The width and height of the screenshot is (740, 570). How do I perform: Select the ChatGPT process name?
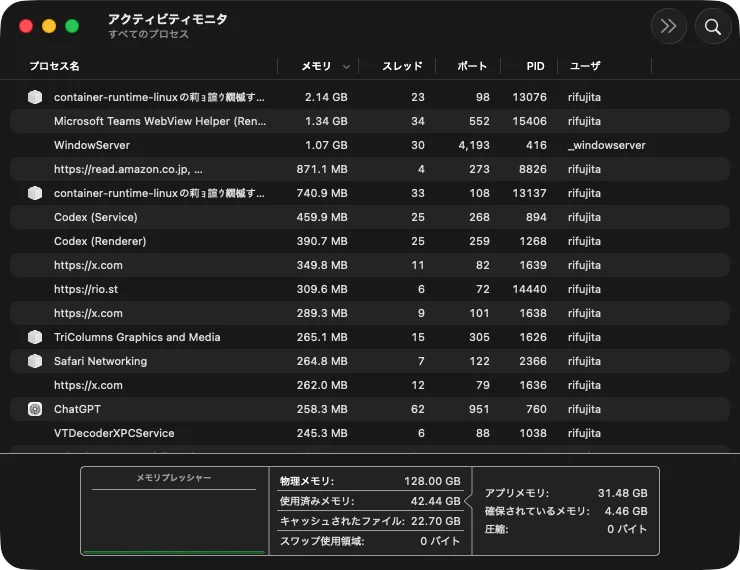click(77, 409)
